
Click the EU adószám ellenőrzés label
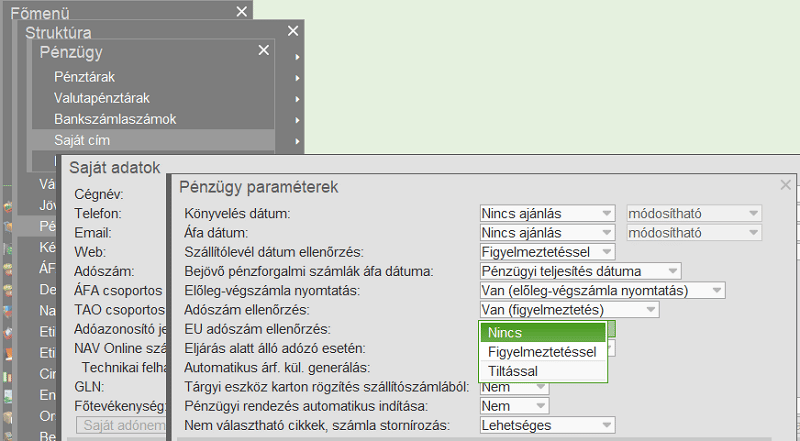pyautogui.click(x=258, y=329)
